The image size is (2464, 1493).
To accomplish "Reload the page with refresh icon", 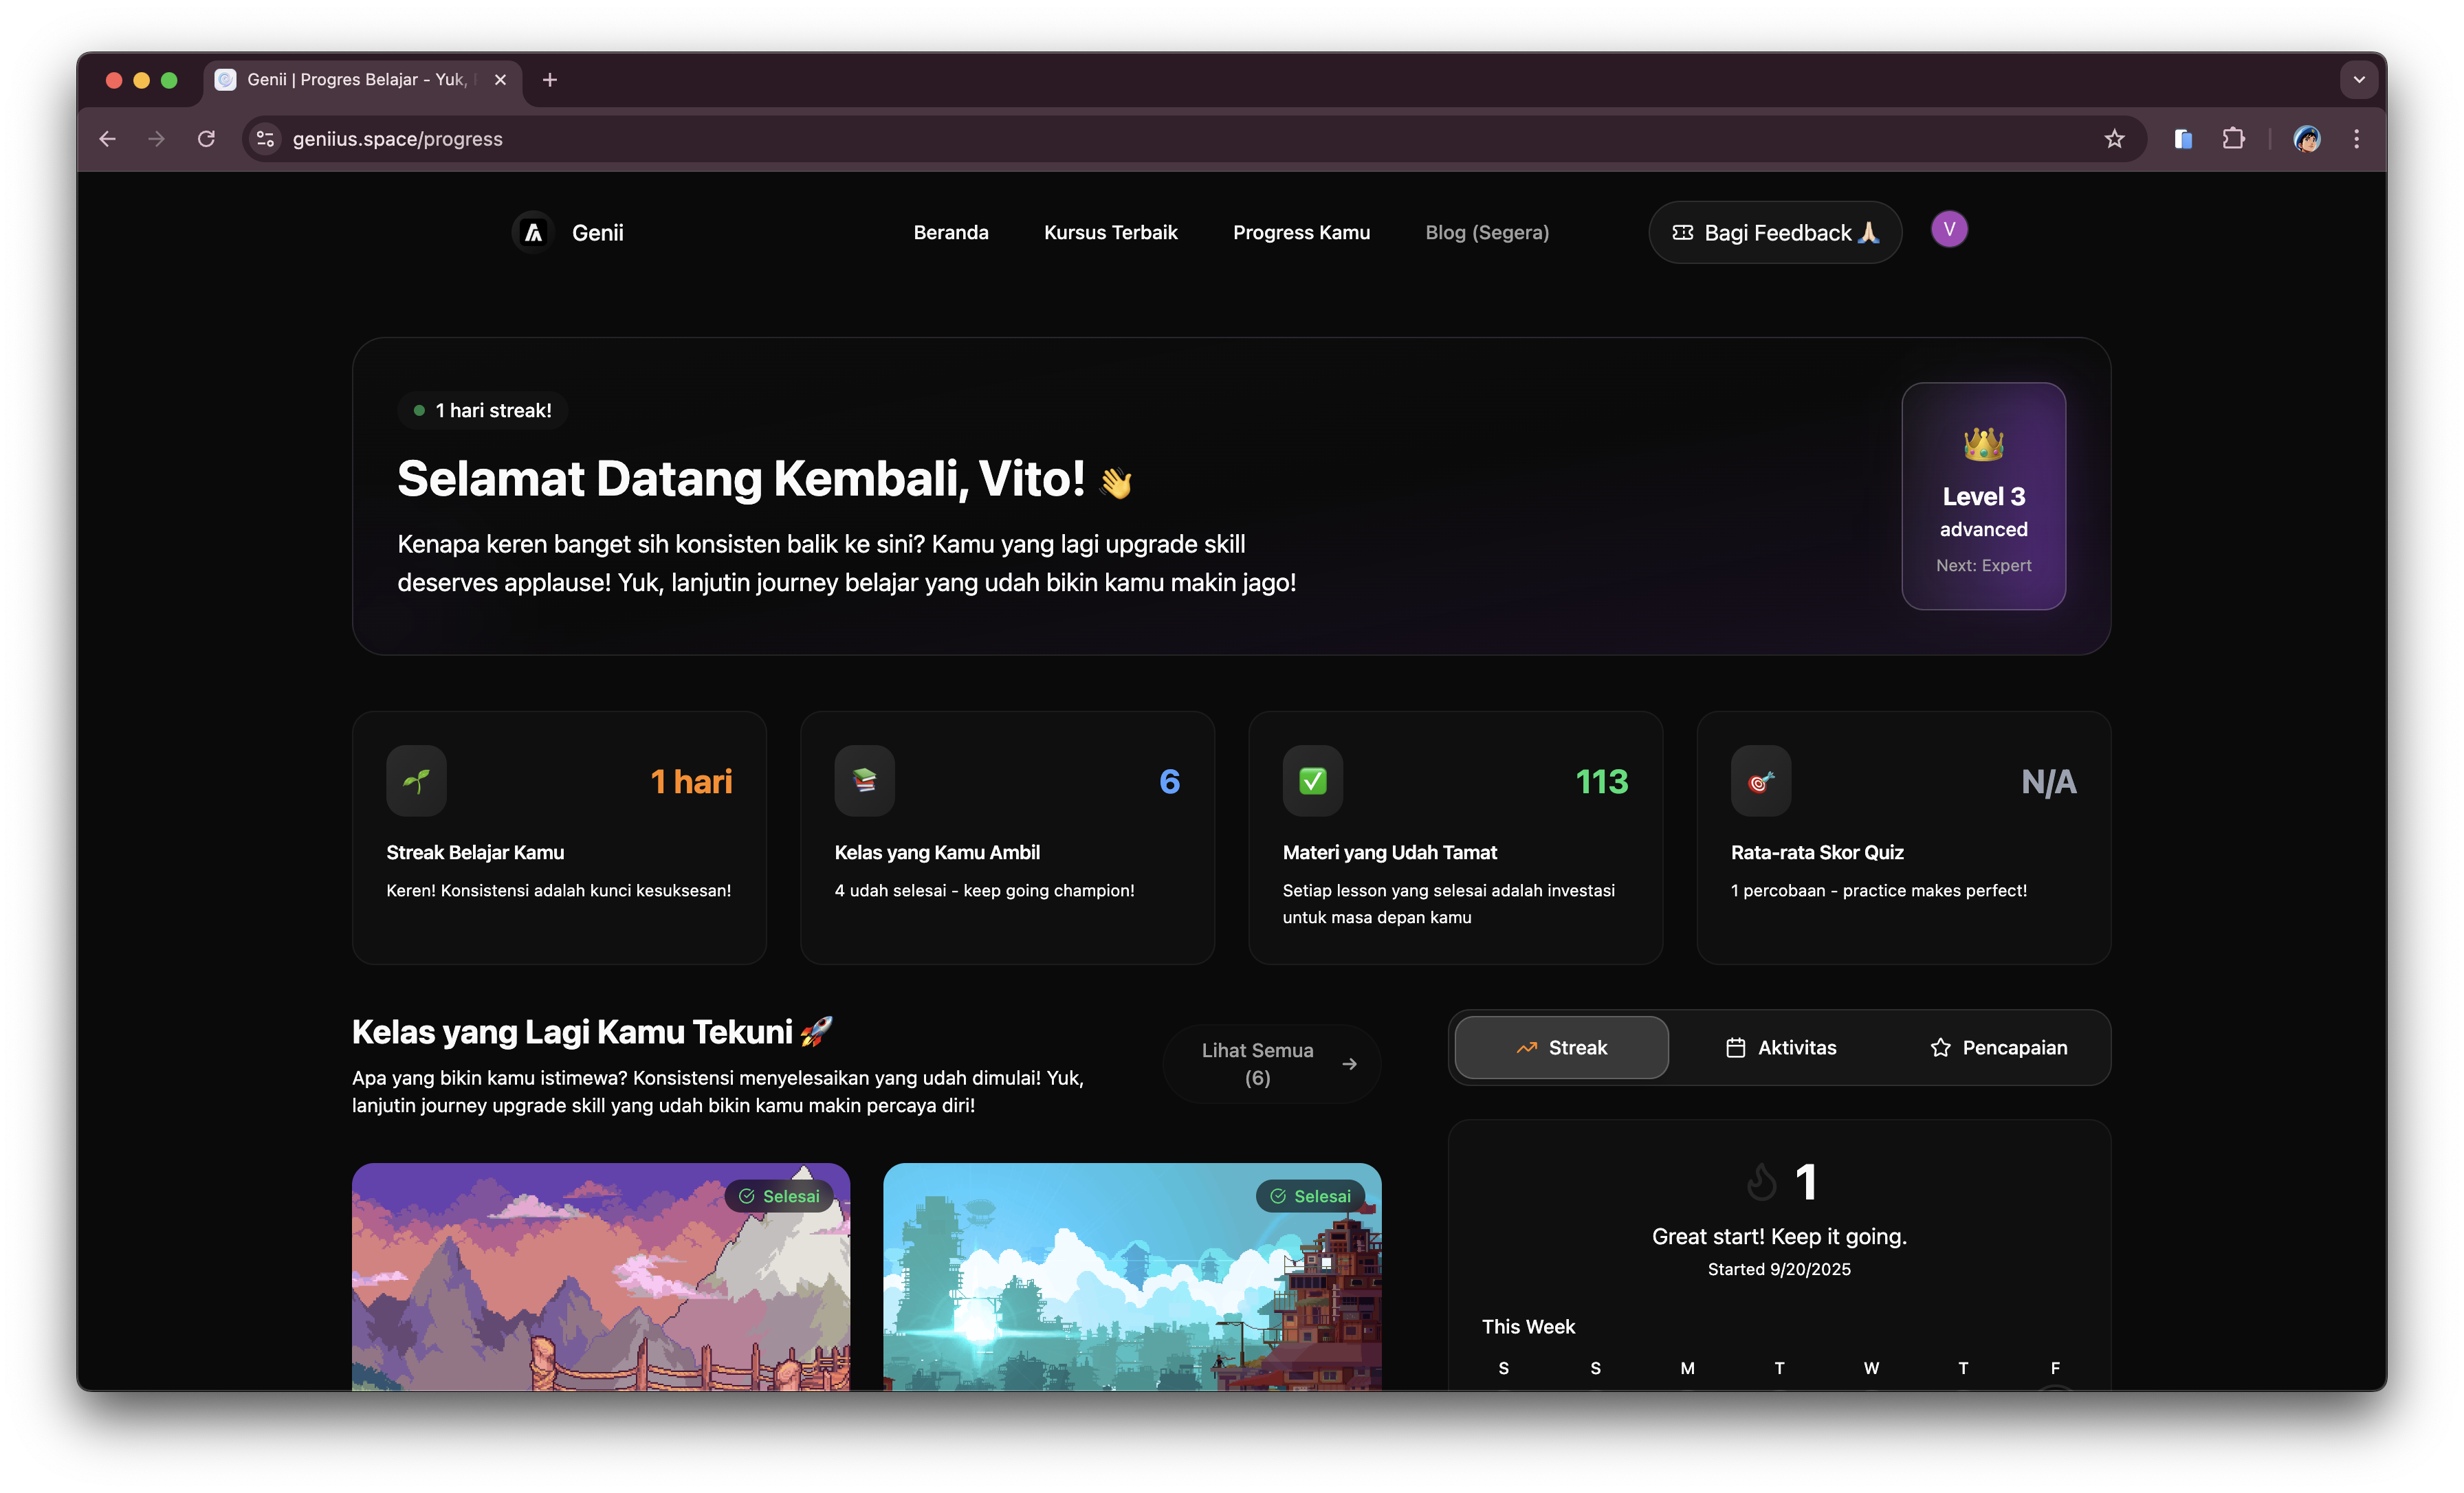I will (206, 139).
